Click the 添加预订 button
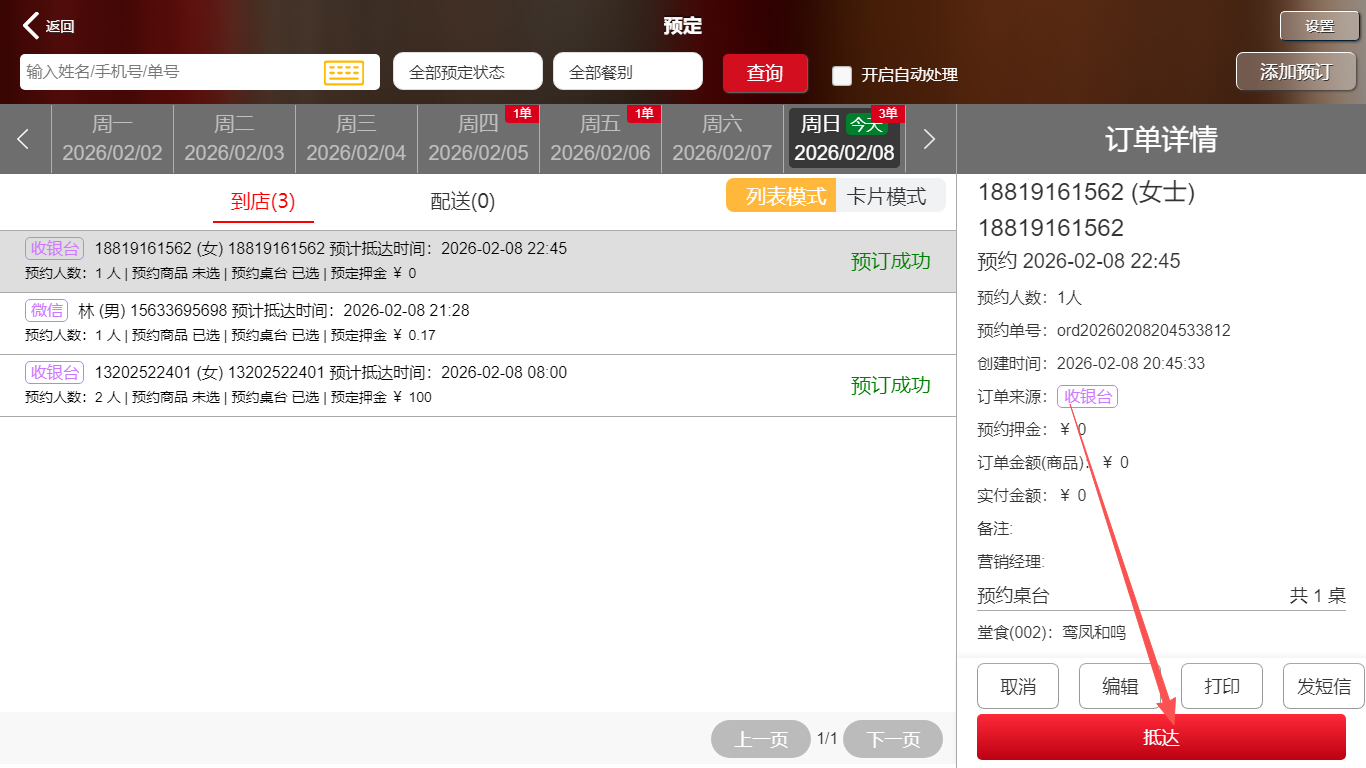The width and height of the screenshot is (1366, 768). pos(1295,72)
